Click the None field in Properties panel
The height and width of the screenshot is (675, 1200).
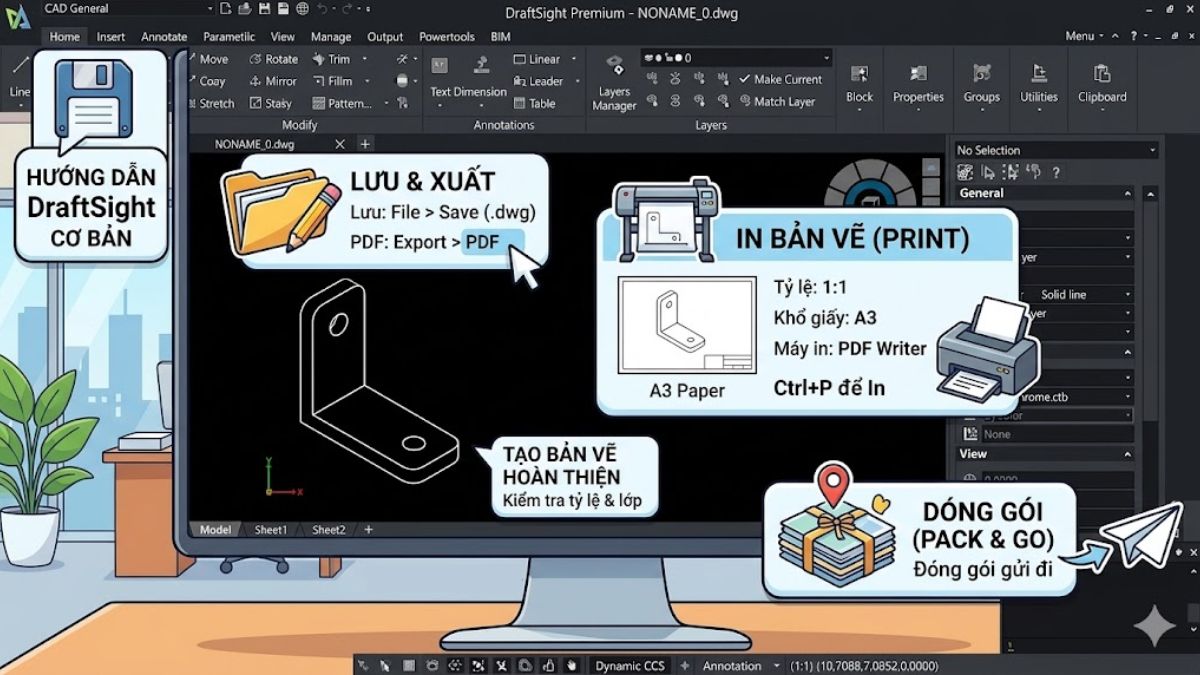pos(1058,434)
